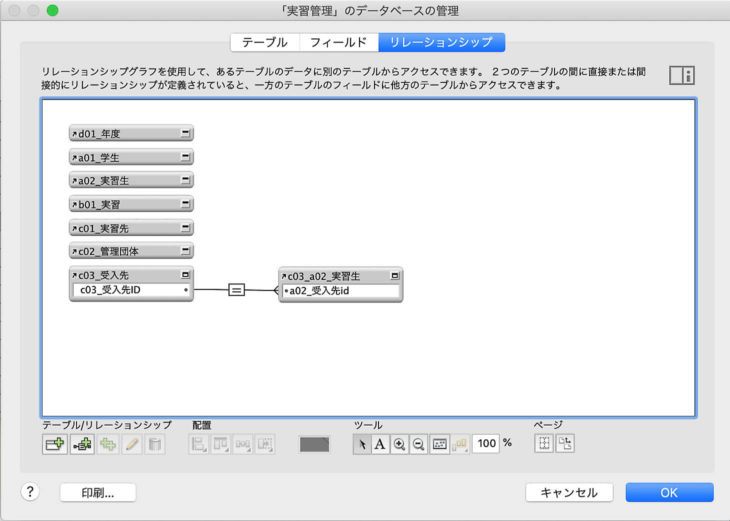Click the blue OK button
The width and height of the screenshot is (730, 521).
tap(669, 493)
